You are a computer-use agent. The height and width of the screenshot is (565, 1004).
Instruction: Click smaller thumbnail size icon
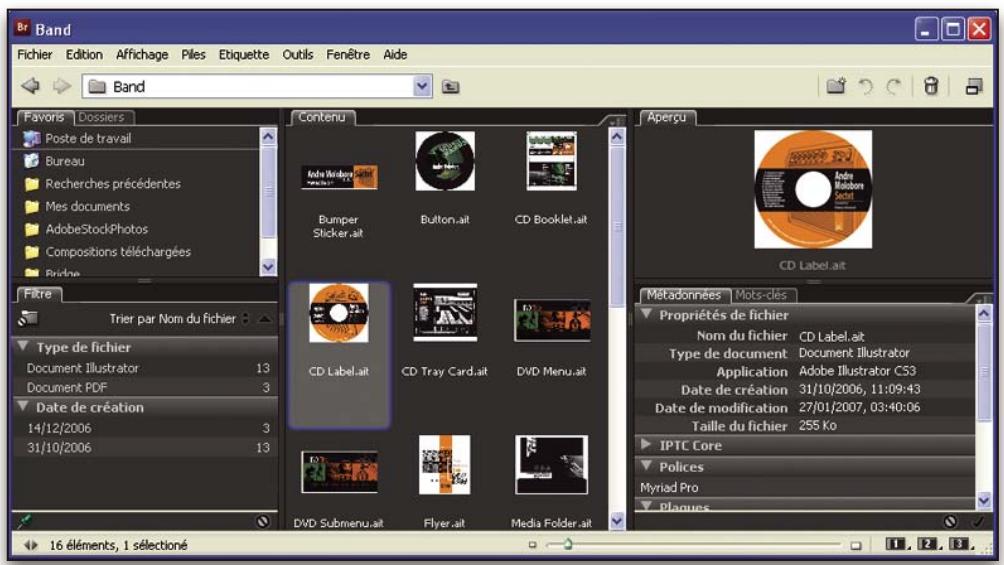point(532,545)
